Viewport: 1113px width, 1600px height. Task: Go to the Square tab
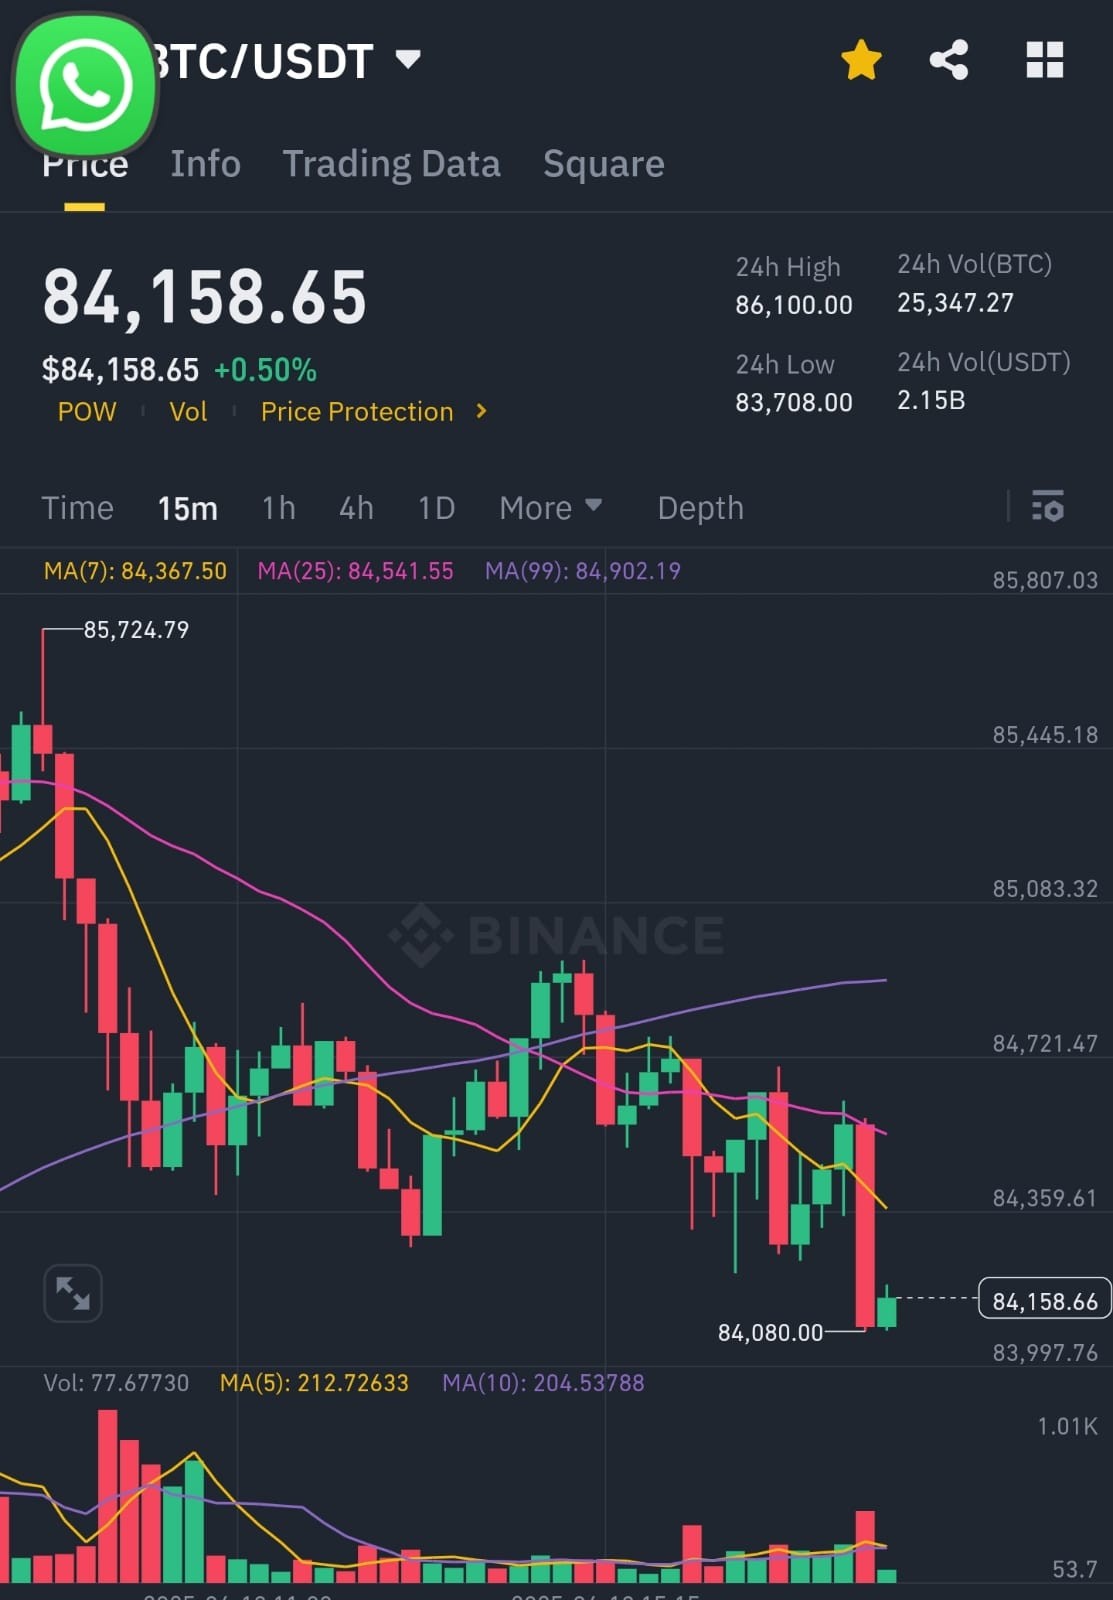(603, 164)
